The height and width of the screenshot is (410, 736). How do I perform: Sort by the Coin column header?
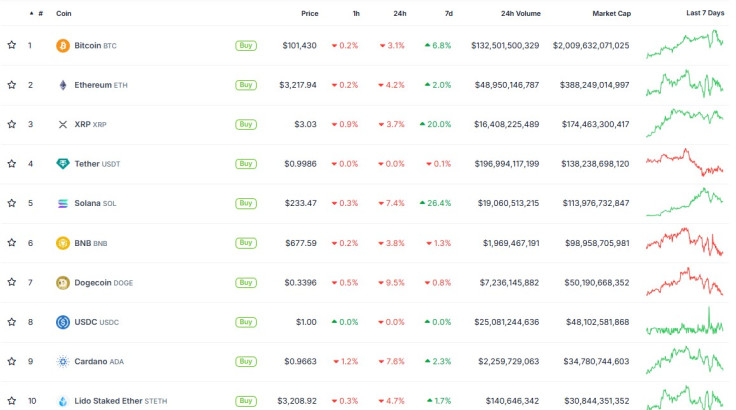[x=64, y=14]
